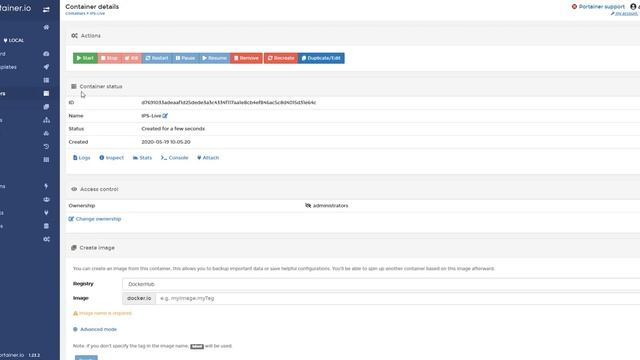Open the Stats link
Viewport: 640px width, 360px height.
tap(142, 158)
